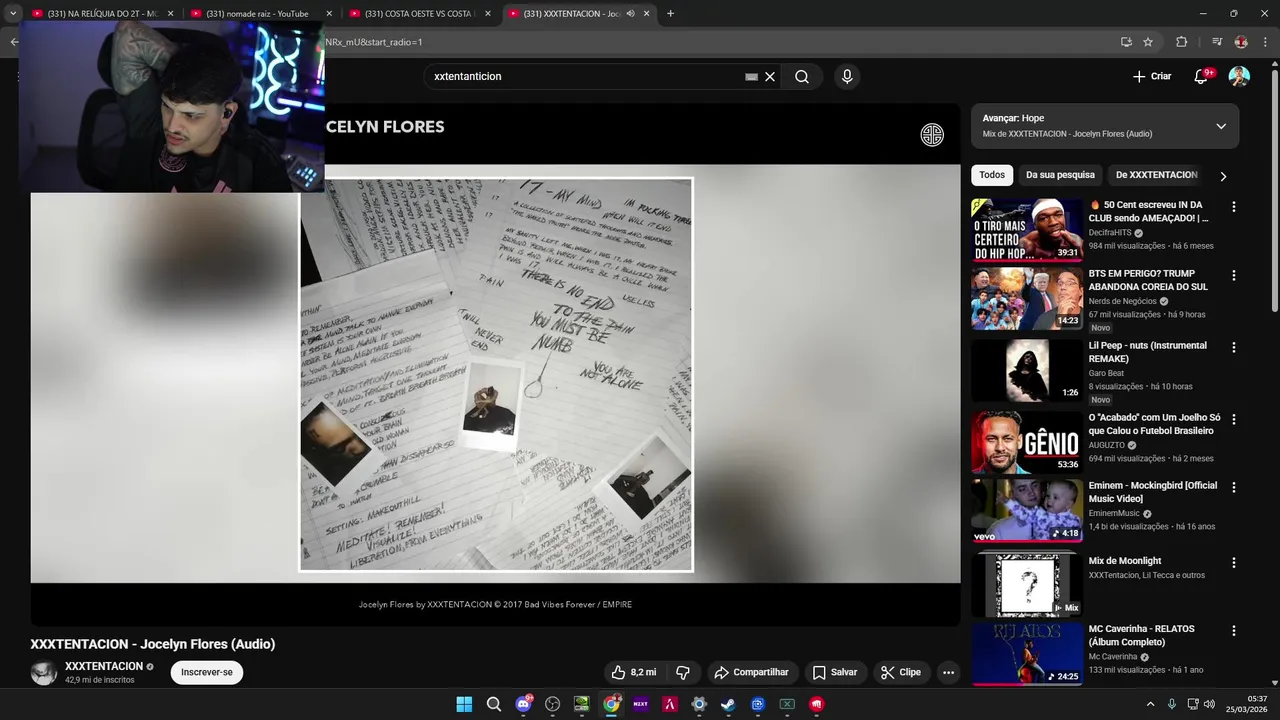Open Discord from the taskbar

coord(523,704)
